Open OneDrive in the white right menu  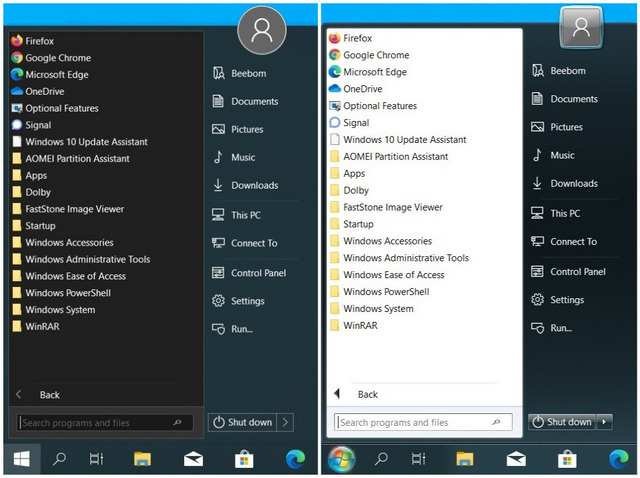[356, 89]
